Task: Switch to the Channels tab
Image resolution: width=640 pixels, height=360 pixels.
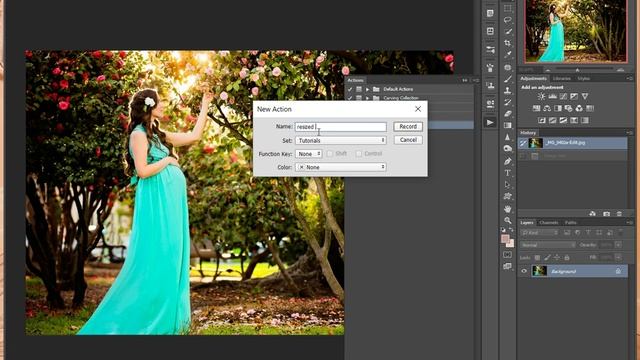Action: (549, 222)
